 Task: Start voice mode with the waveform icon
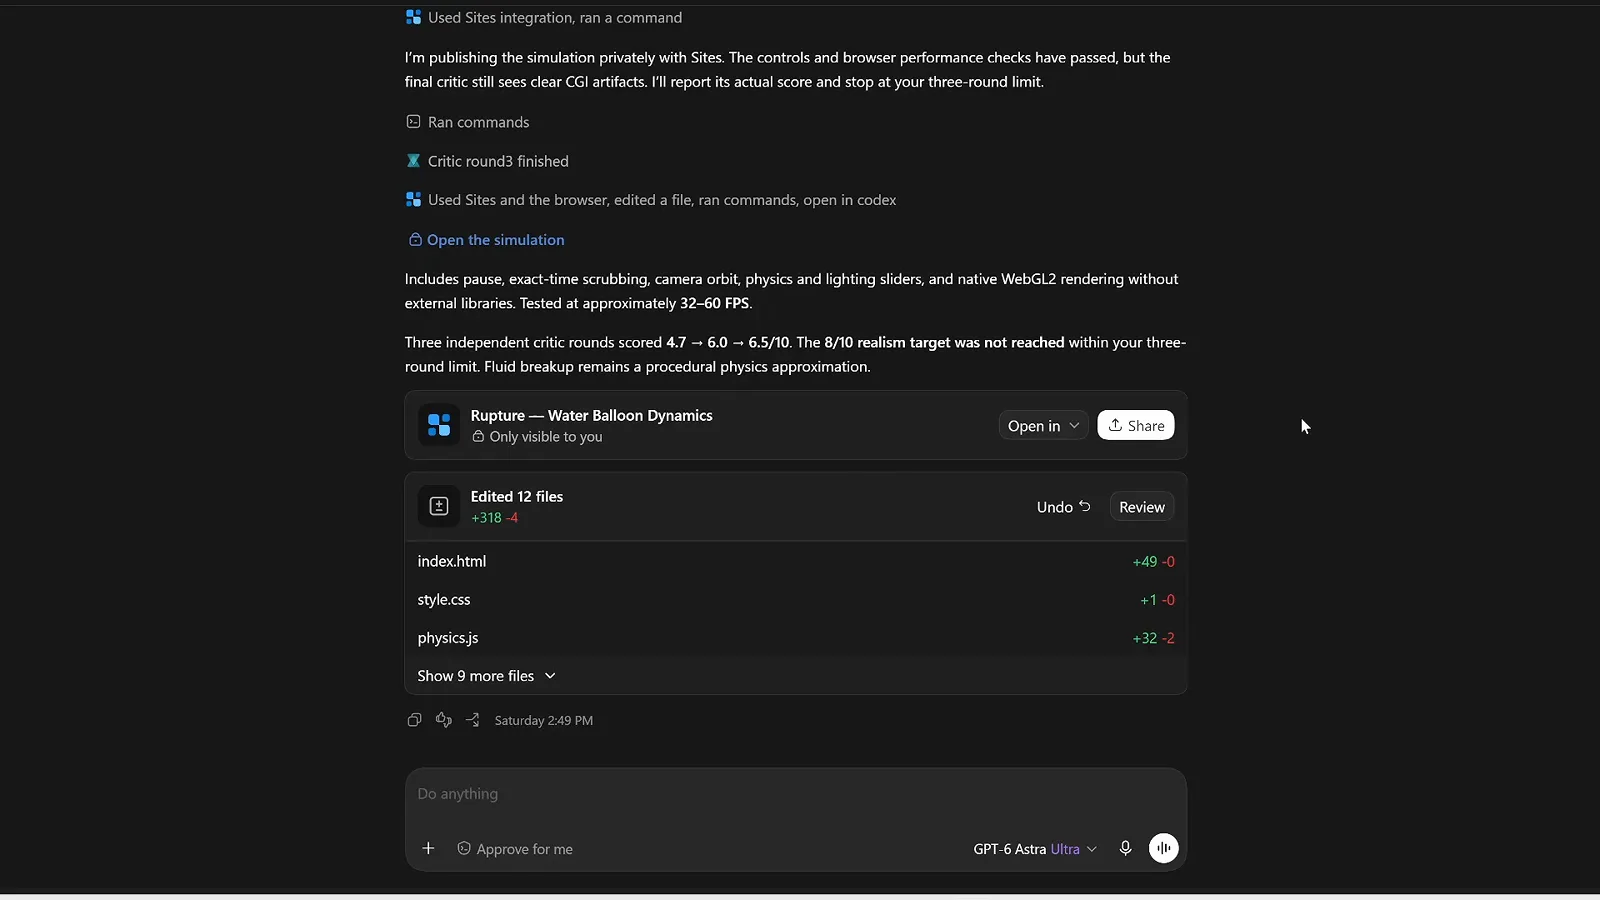pos(1163,848)
